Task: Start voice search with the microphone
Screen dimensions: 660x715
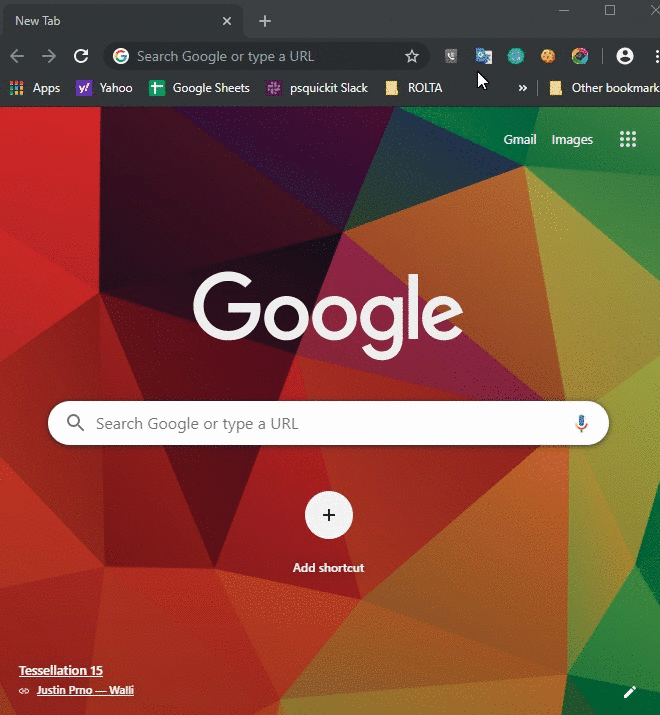Action: [581, 423]
